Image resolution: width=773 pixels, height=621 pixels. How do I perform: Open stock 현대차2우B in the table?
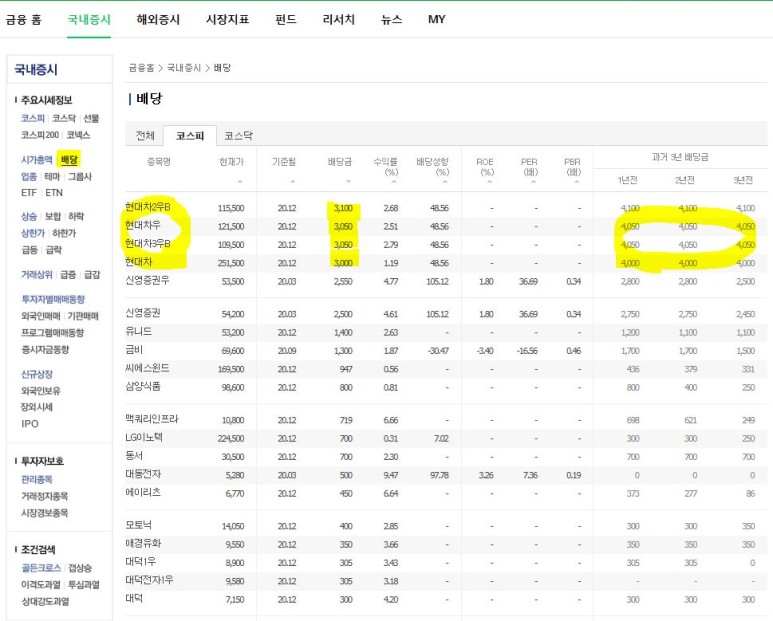click(x=147, y=207)
